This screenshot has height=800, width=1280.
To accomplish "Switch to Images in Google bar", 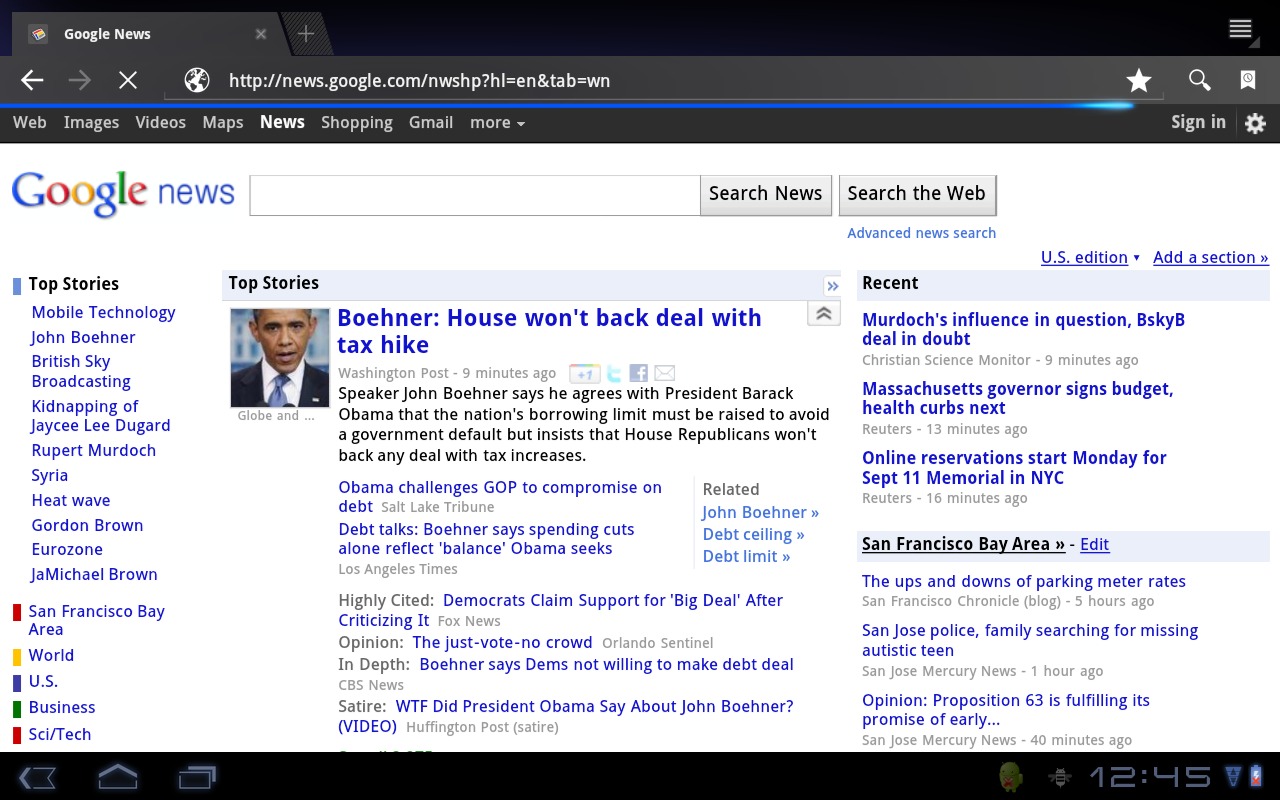I will click(x=91, y=123).
